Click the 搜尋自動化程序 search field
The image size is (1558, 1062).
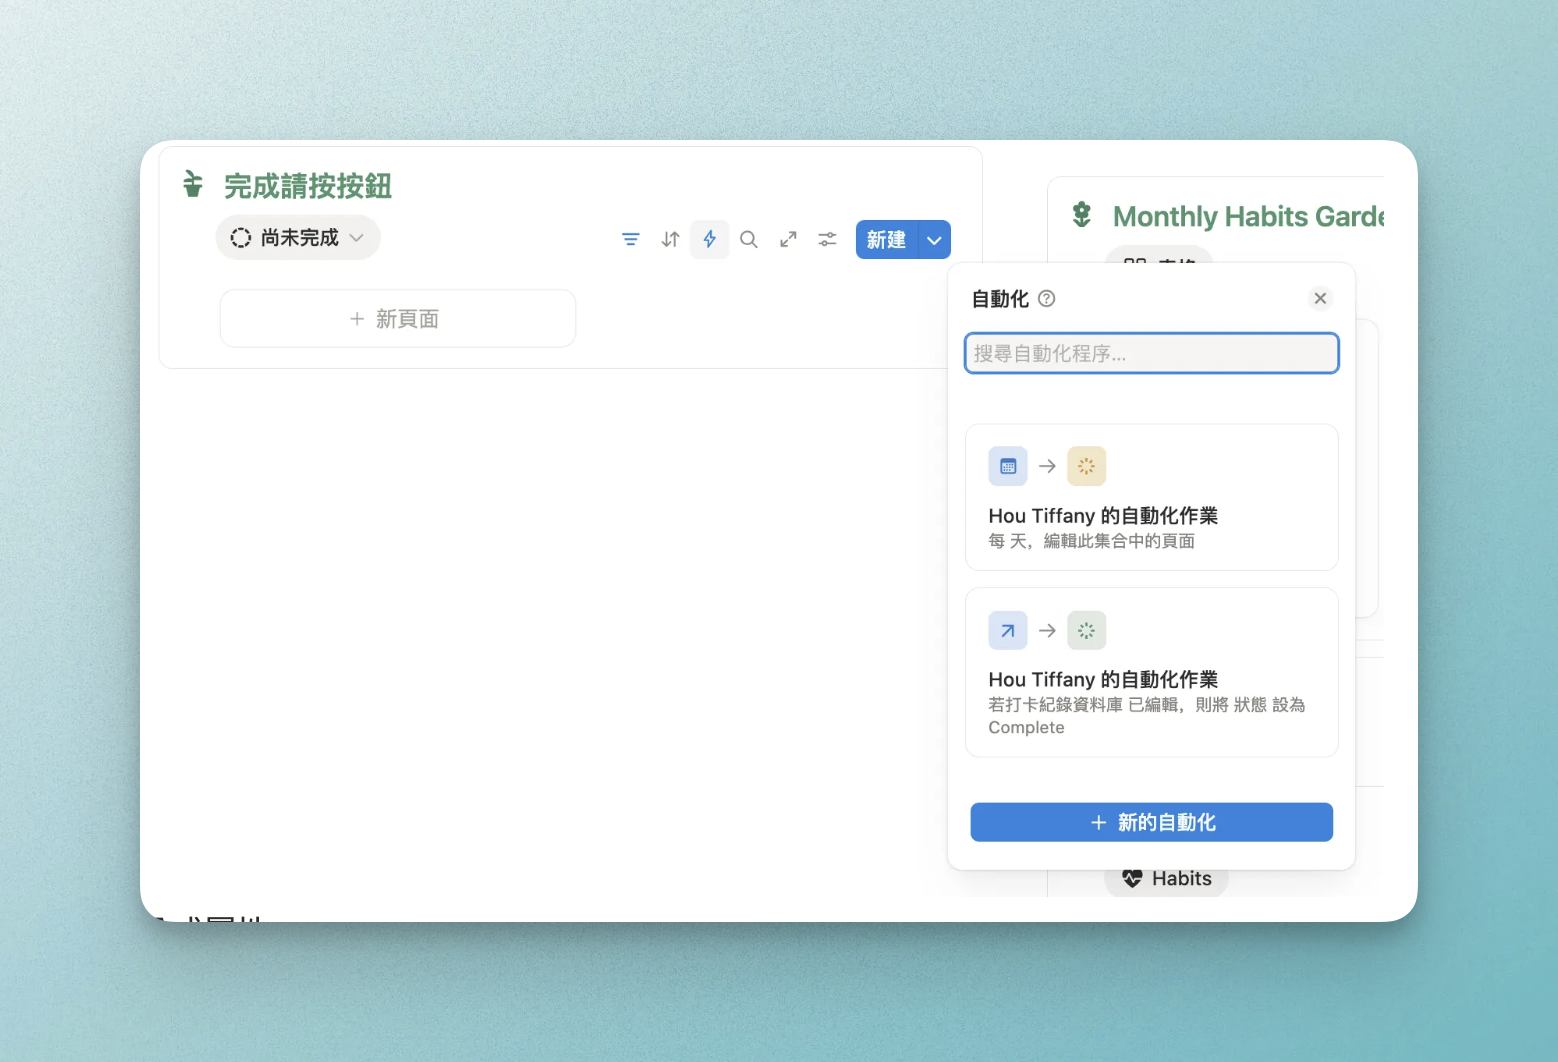tap(1151, 354)
